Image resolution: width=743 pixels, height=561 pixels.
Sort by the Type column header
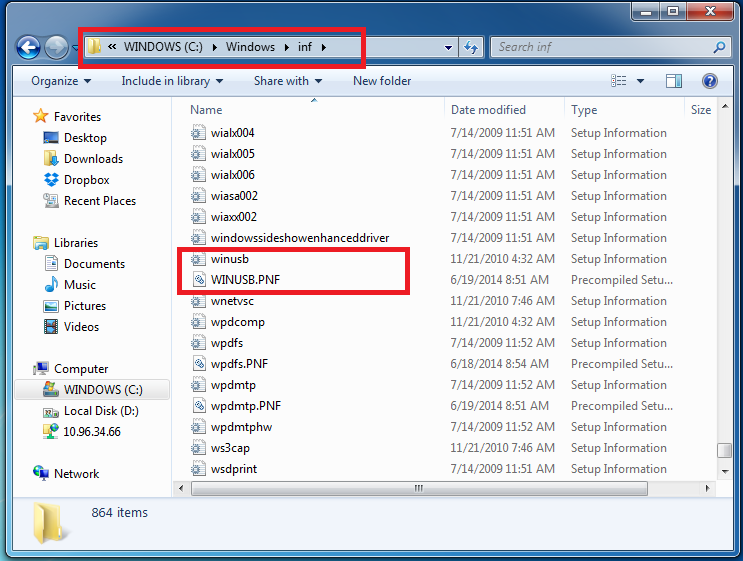point(584,110)
